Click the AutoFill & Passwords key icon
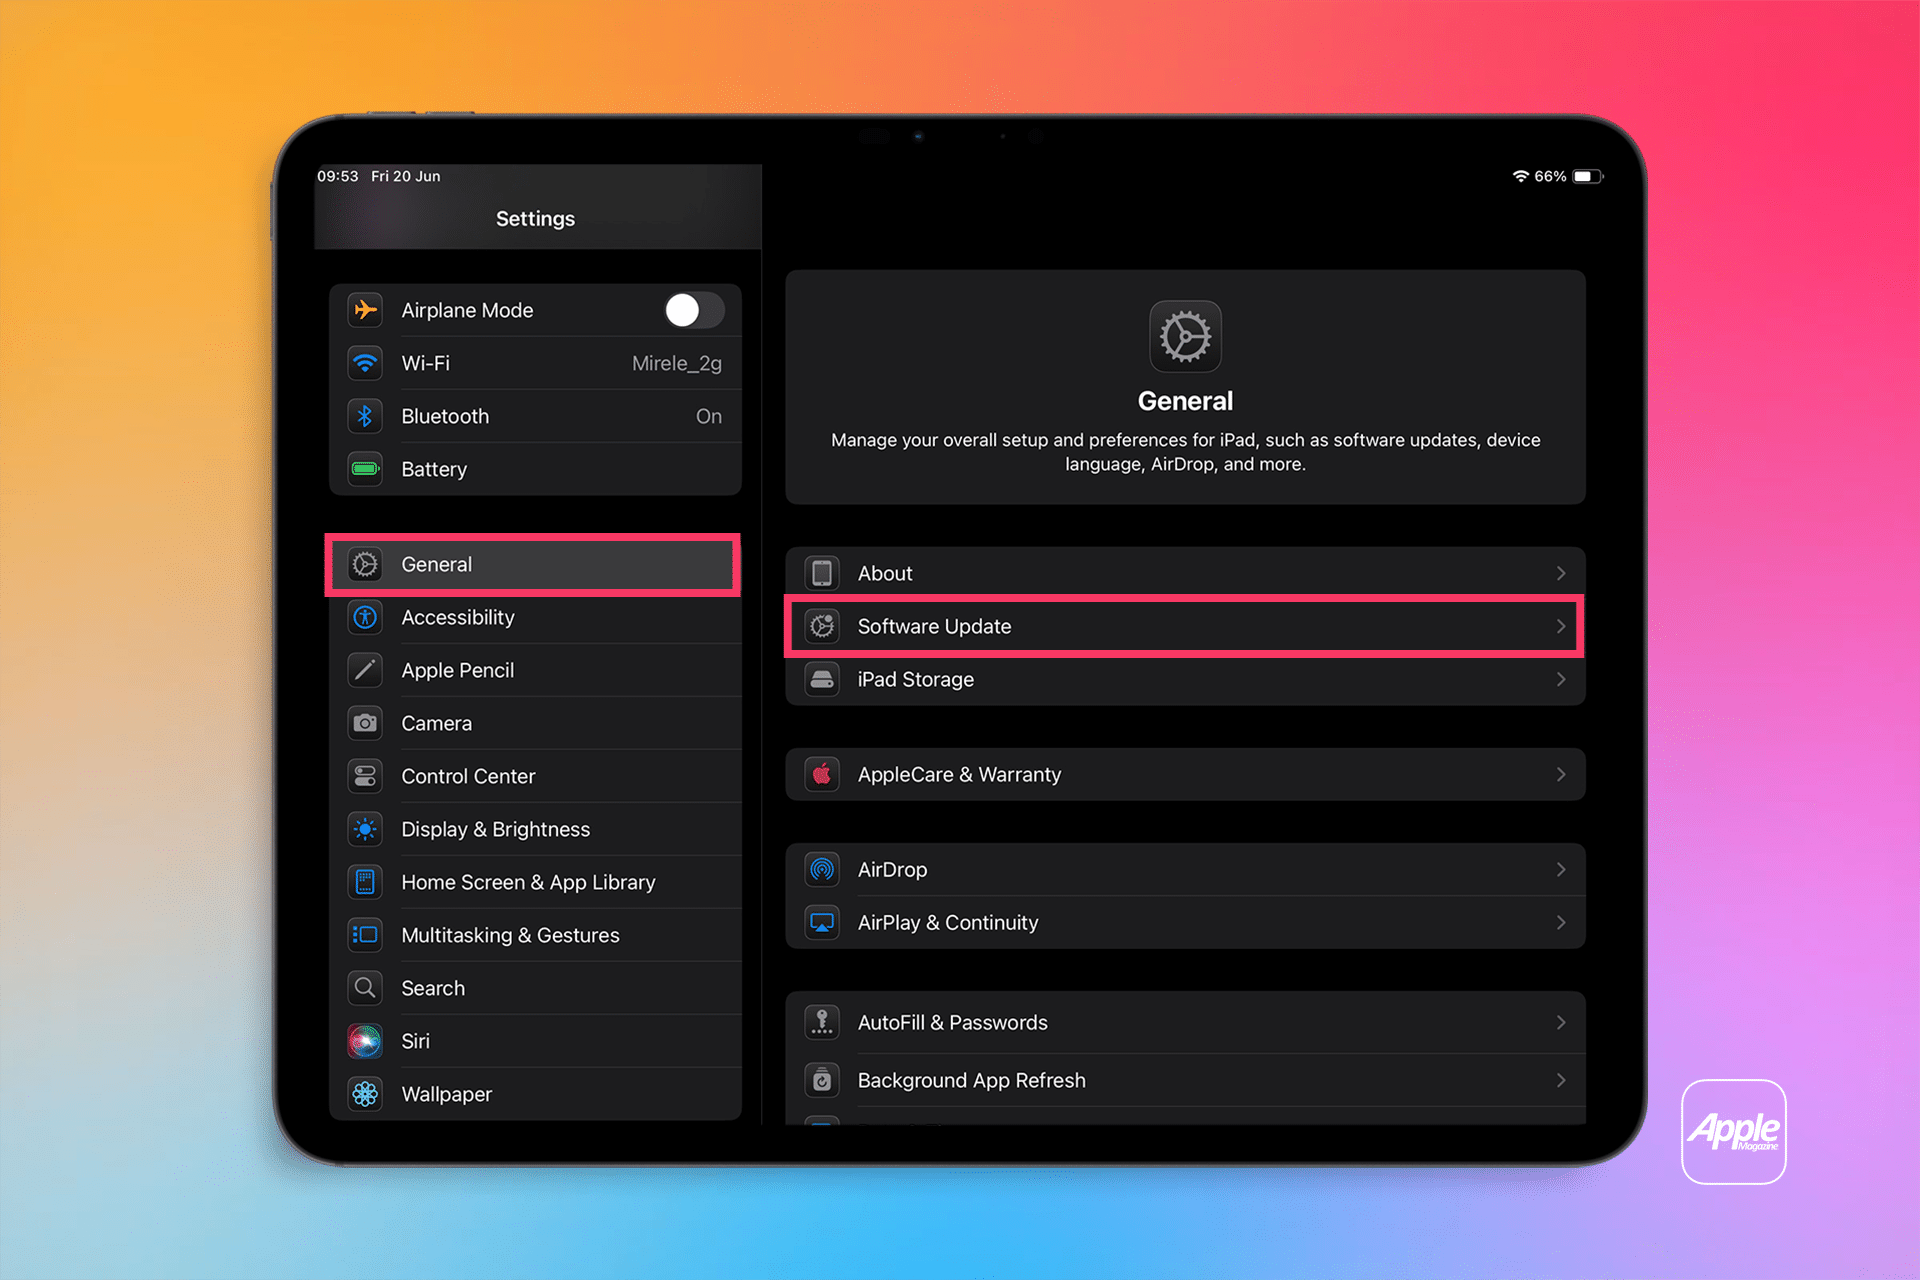Screen dimensions: 1920x1280 click(822, 1022)
